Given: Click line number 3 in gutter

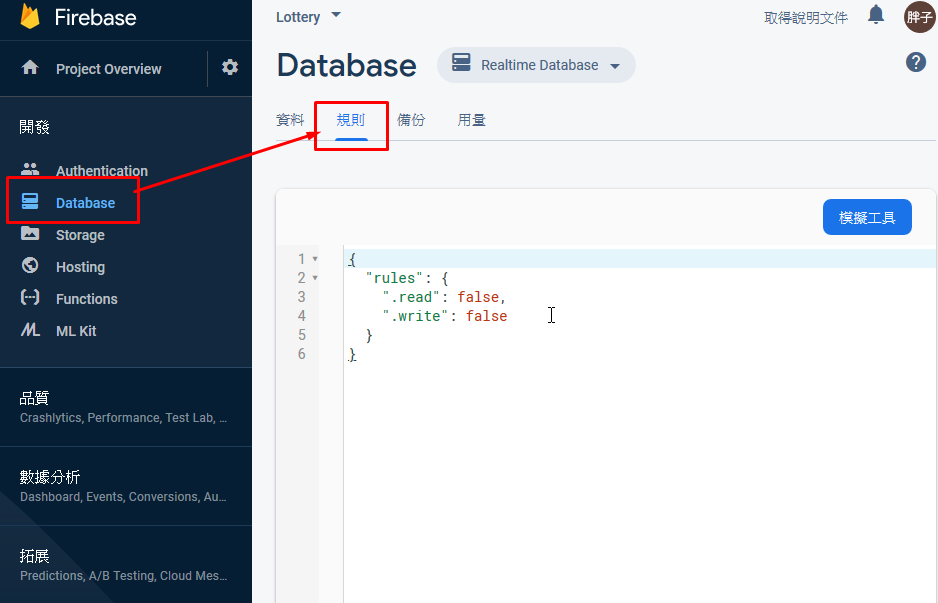Looking at the screenshot, I should click(x=302, y=297).
